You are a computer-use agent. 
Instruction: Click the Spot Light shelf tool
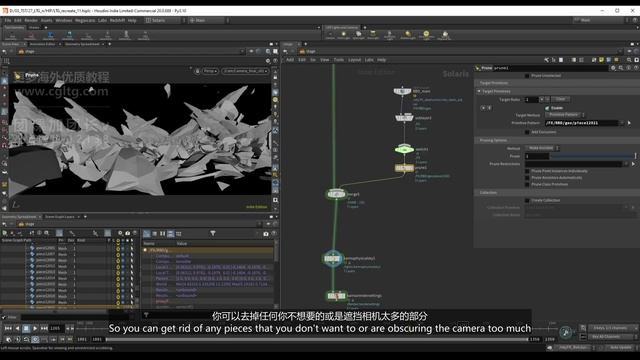358,36
